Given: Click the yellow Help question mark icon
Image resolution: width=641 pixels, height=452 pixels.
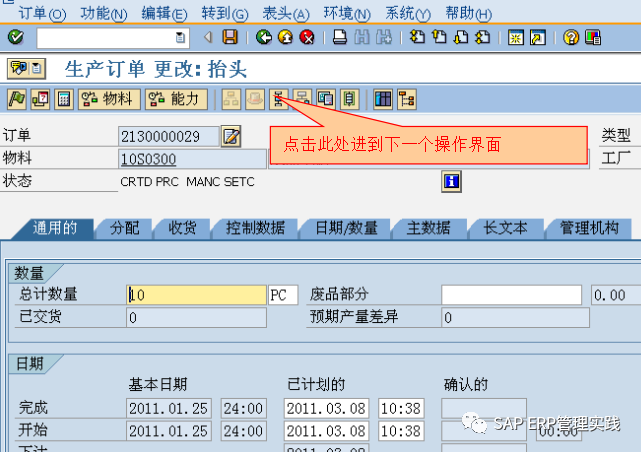Looking at the screenshot, I should tap(571, 38).
